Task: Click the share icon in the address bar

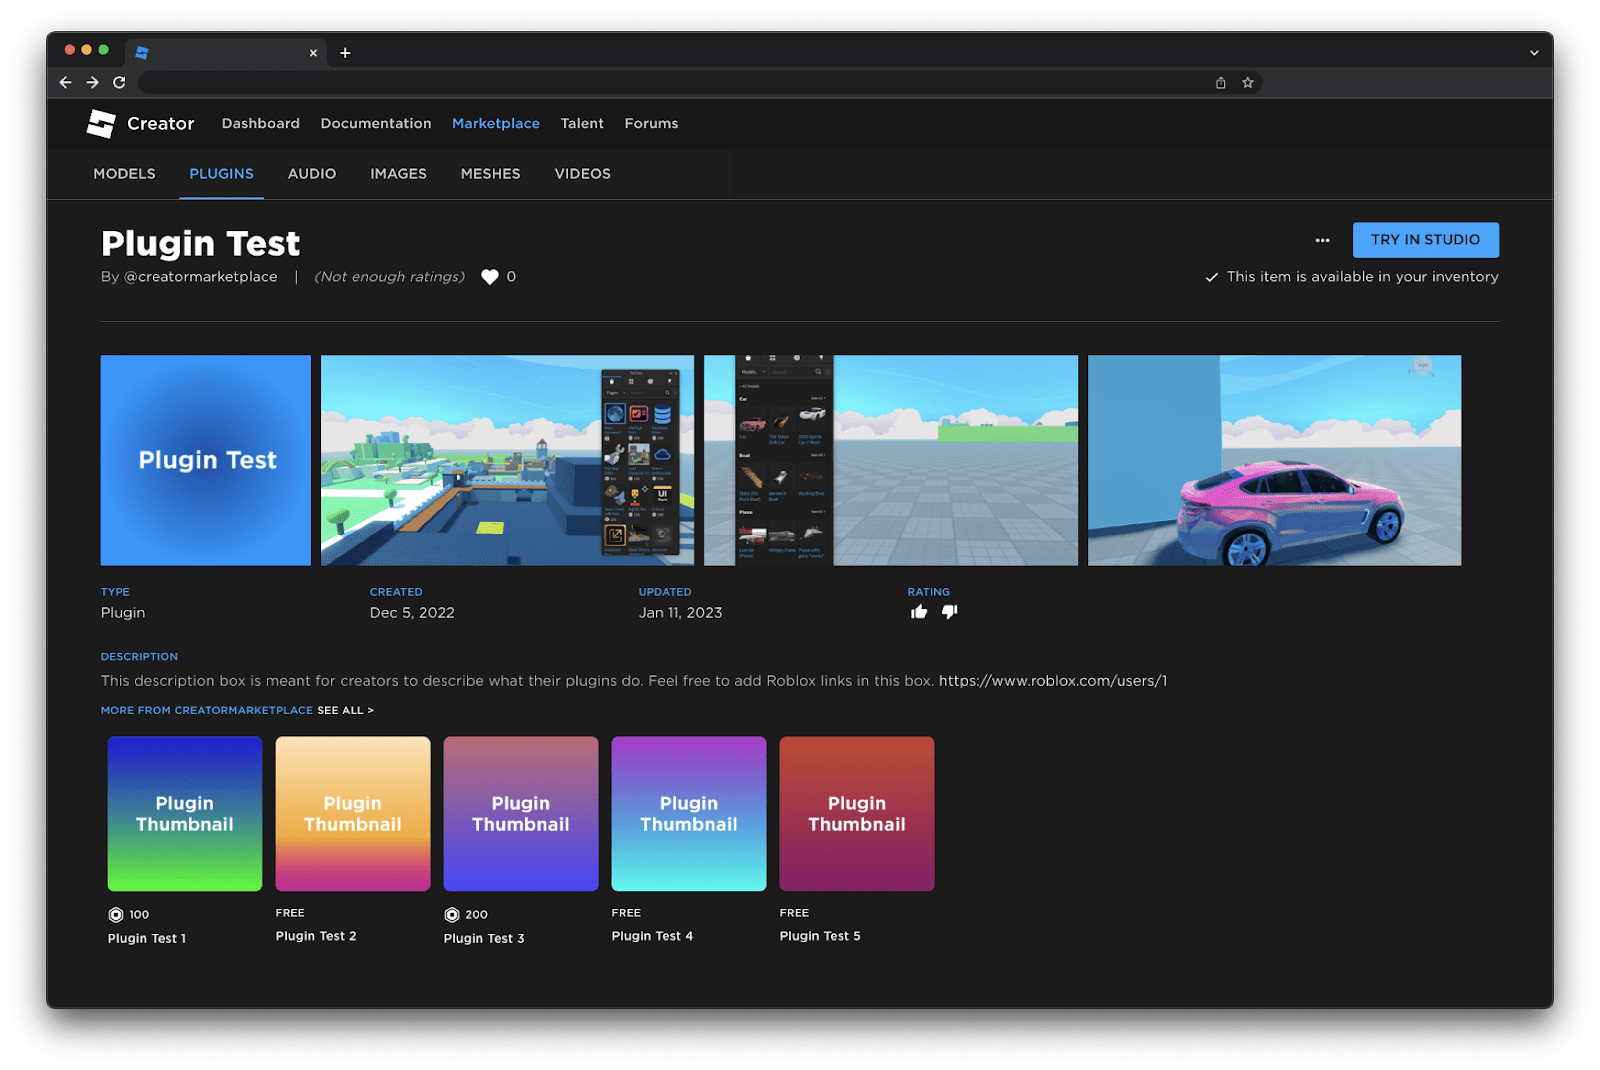Action: 1220,83
